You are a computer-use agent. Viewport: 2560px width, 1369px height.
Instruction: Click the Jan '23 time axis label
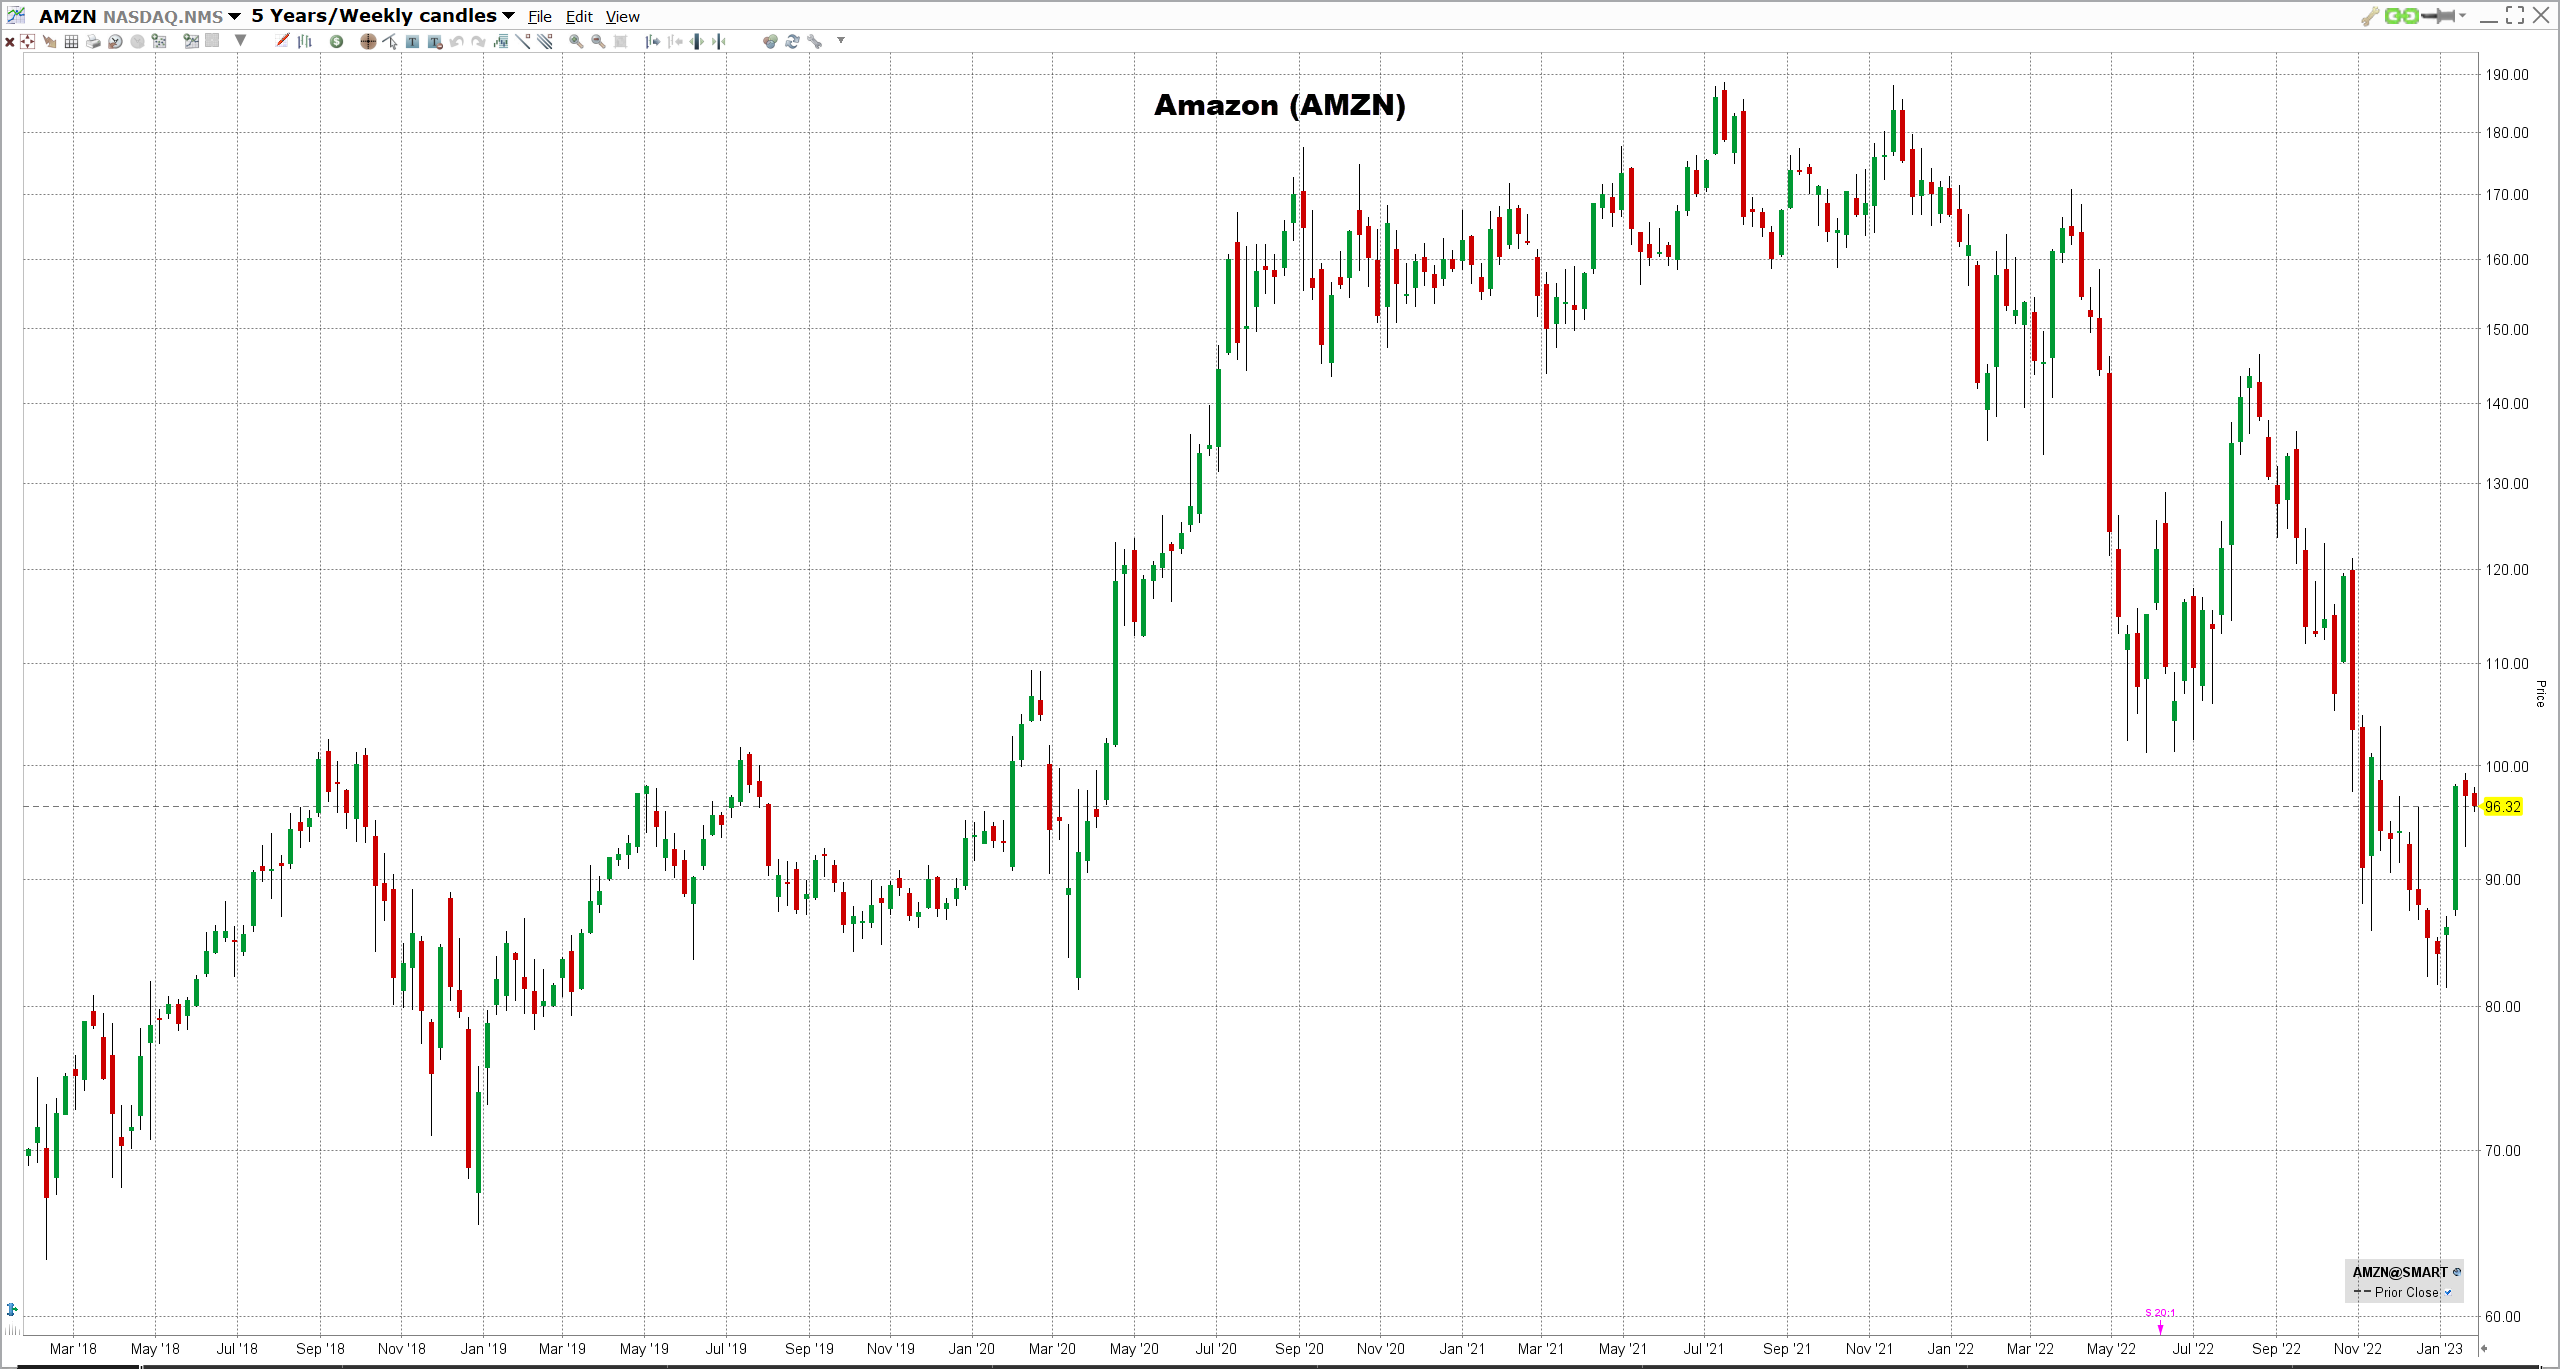pyautogui.click(x=2439, y=1349)
